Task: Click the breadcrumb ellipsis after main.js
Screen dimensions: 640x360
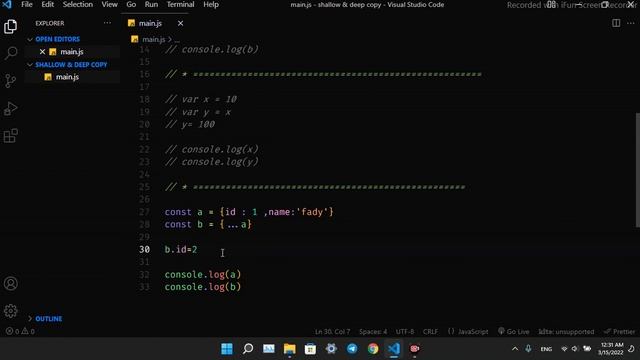Action: tap(177, 40)
